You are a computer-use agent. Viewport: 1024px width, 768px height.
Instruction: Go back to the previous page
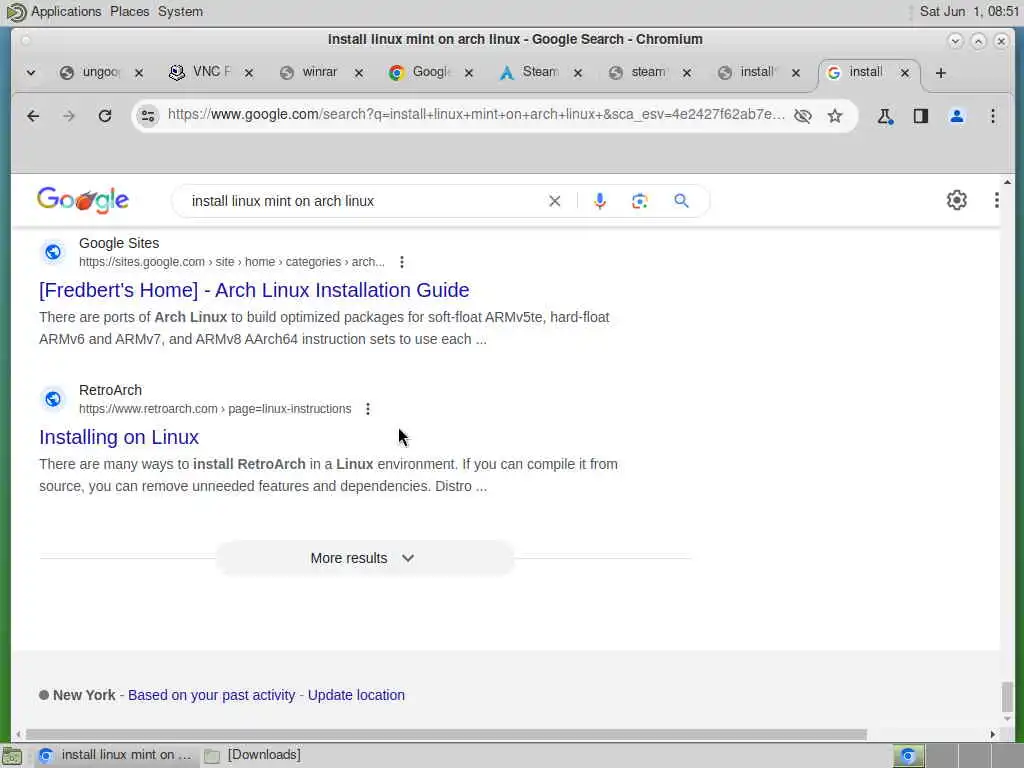33,116
